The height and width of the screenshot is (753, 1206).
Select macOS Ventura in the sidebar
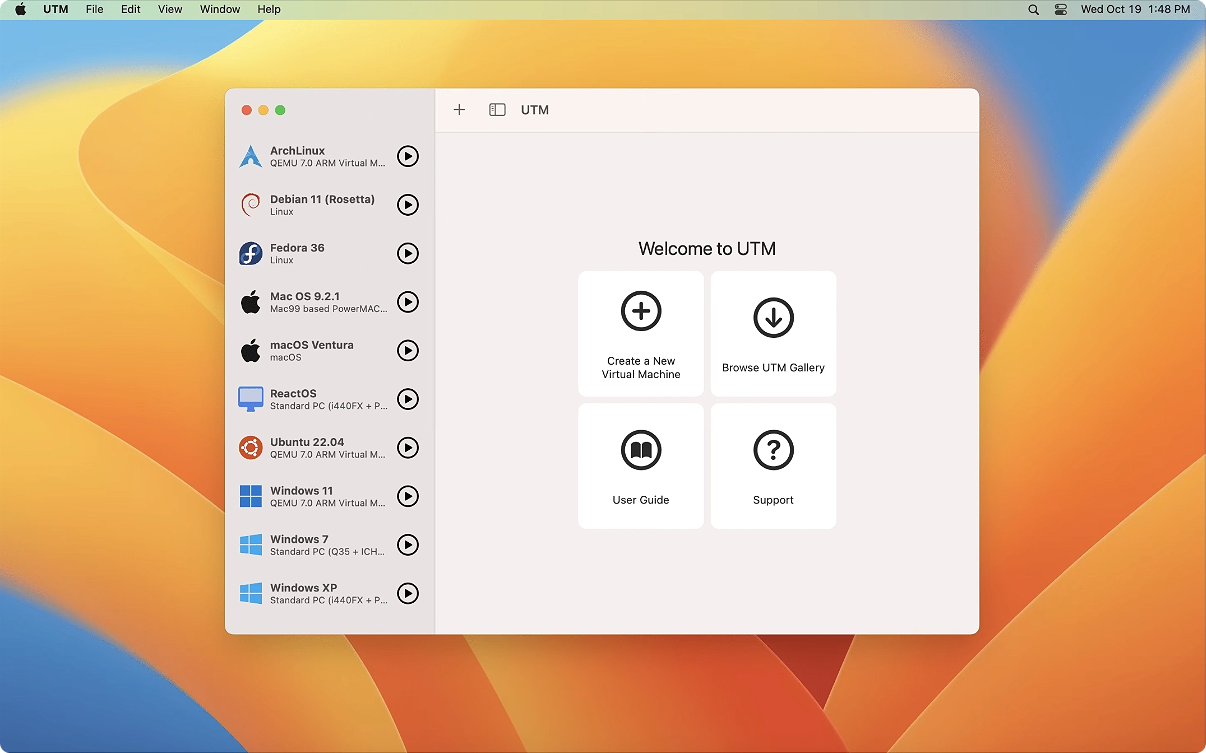[311, 350]
